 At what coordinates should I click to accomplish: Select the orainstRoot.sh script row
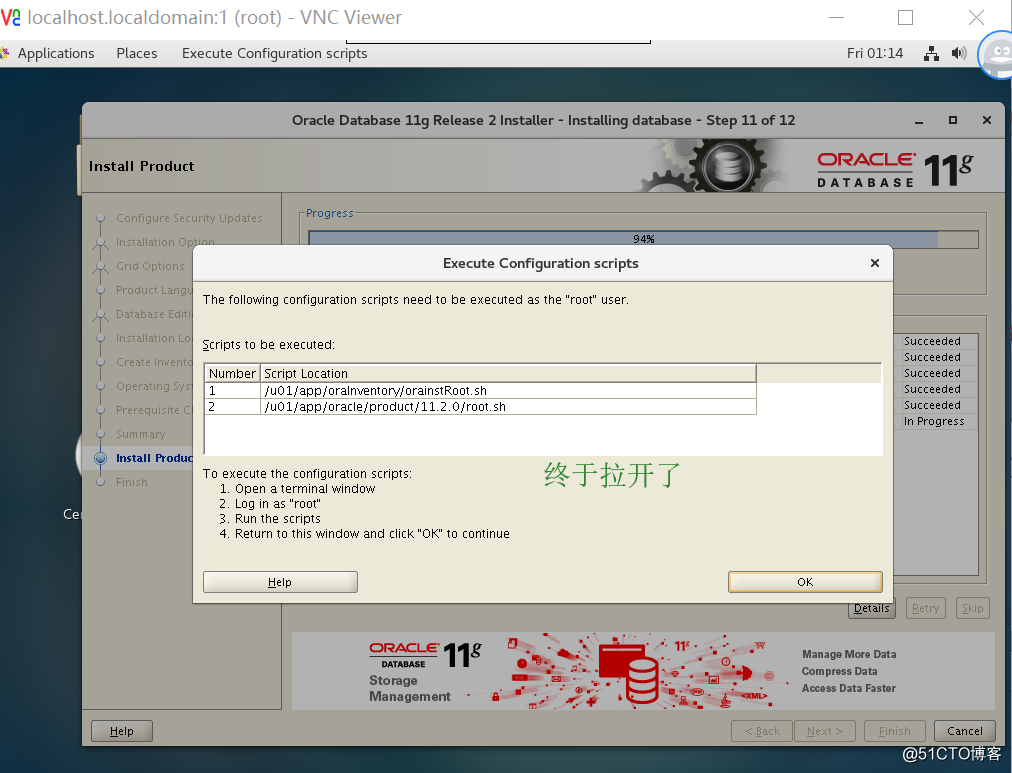pyautogui.click(x=480, y=390)
